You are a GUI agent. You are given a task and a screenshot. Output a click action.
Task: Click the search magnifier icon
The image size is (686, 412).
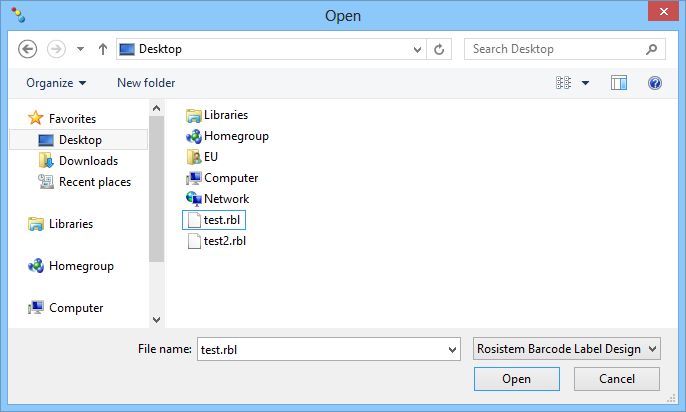pyautogui.click(x=651, y=49)
